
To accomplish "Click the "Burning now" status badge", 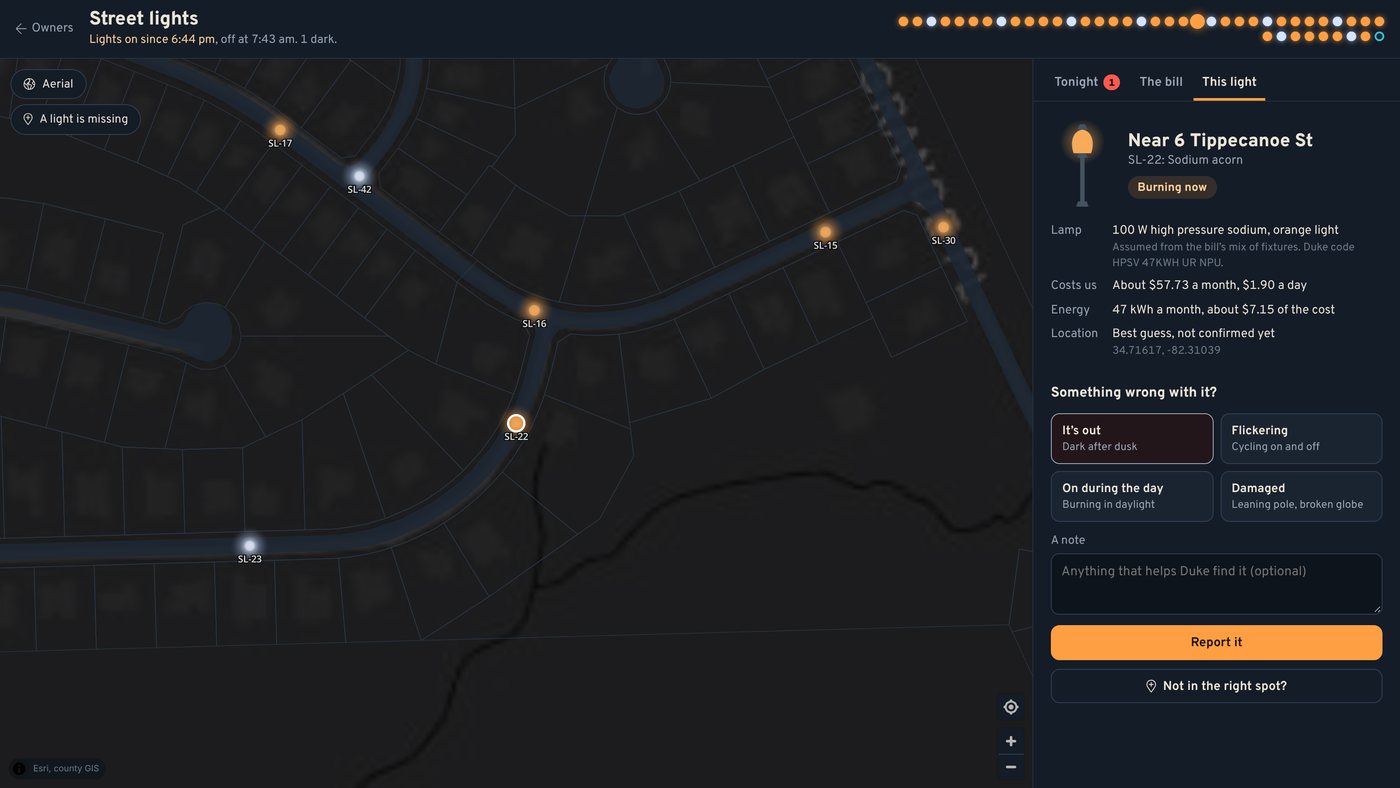I will (x=1172, y=187).
